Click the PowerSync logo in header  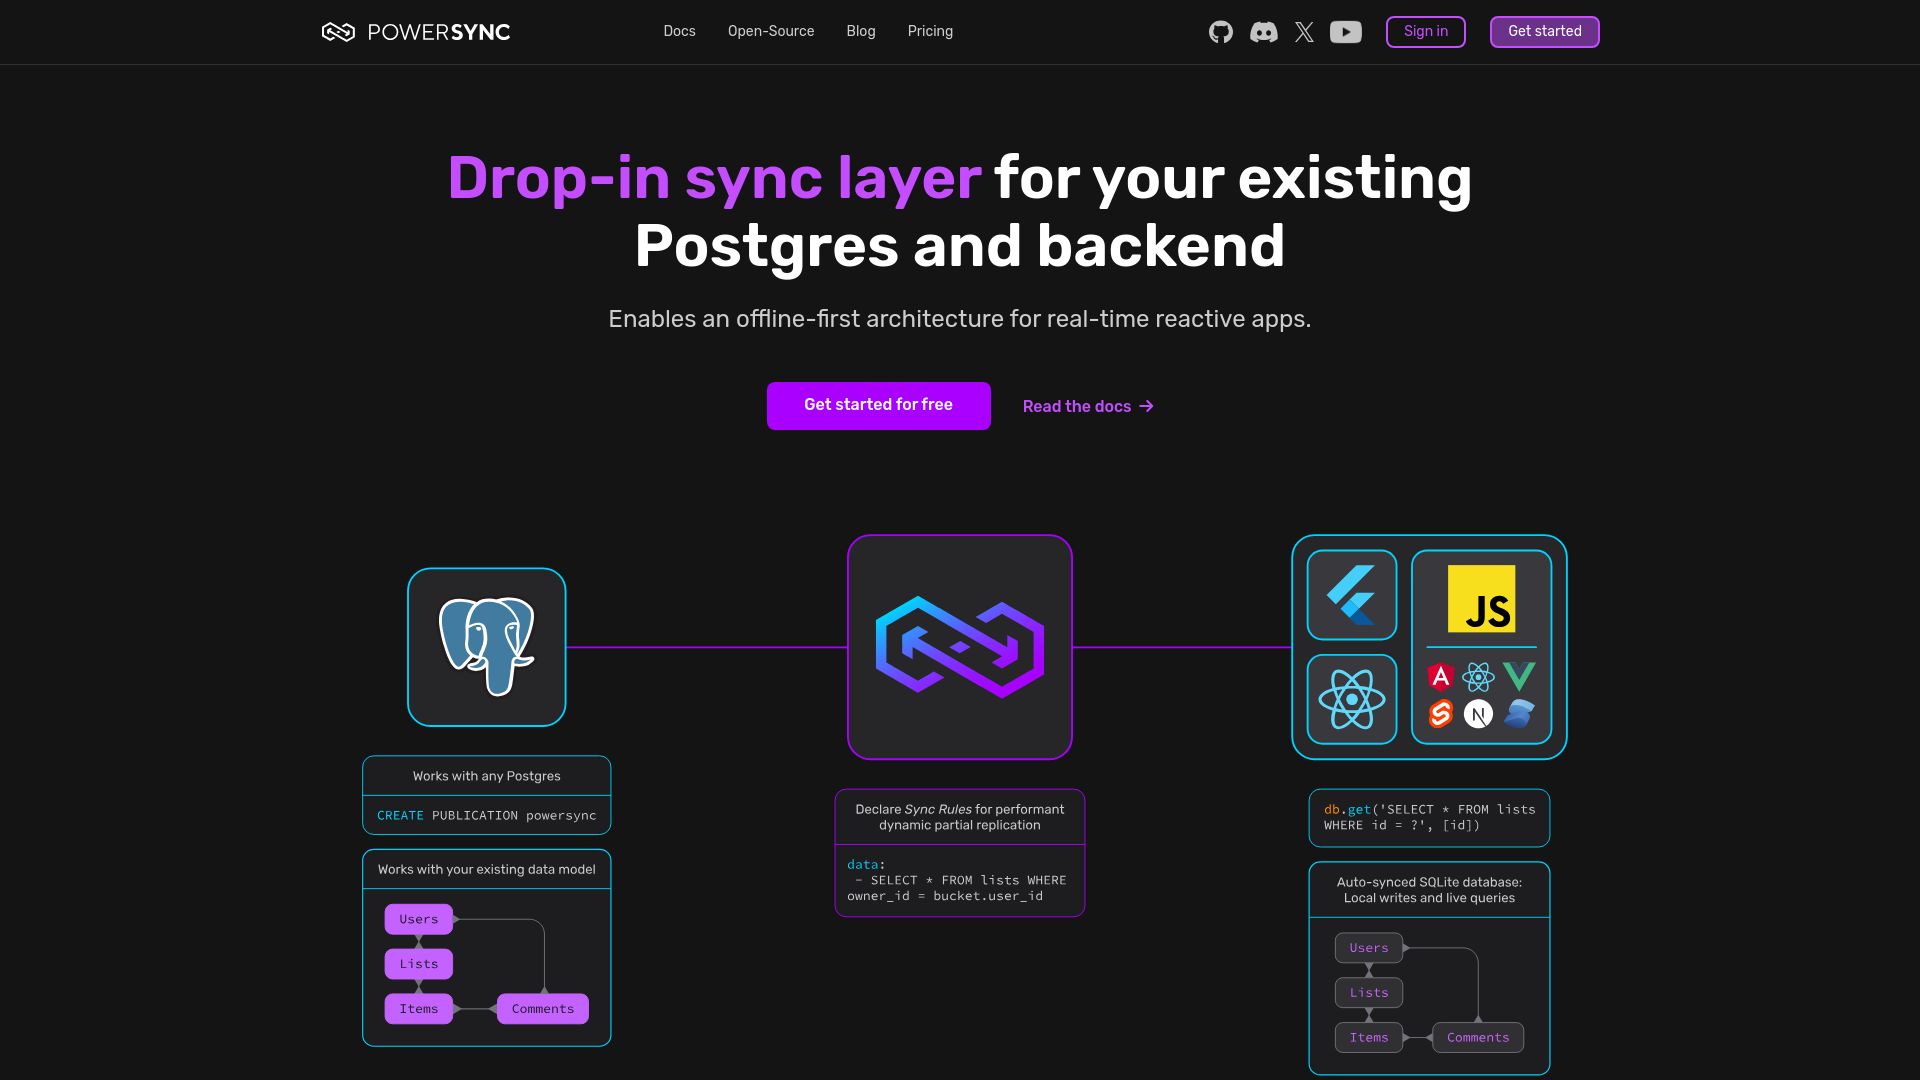(x=416, y=32)
